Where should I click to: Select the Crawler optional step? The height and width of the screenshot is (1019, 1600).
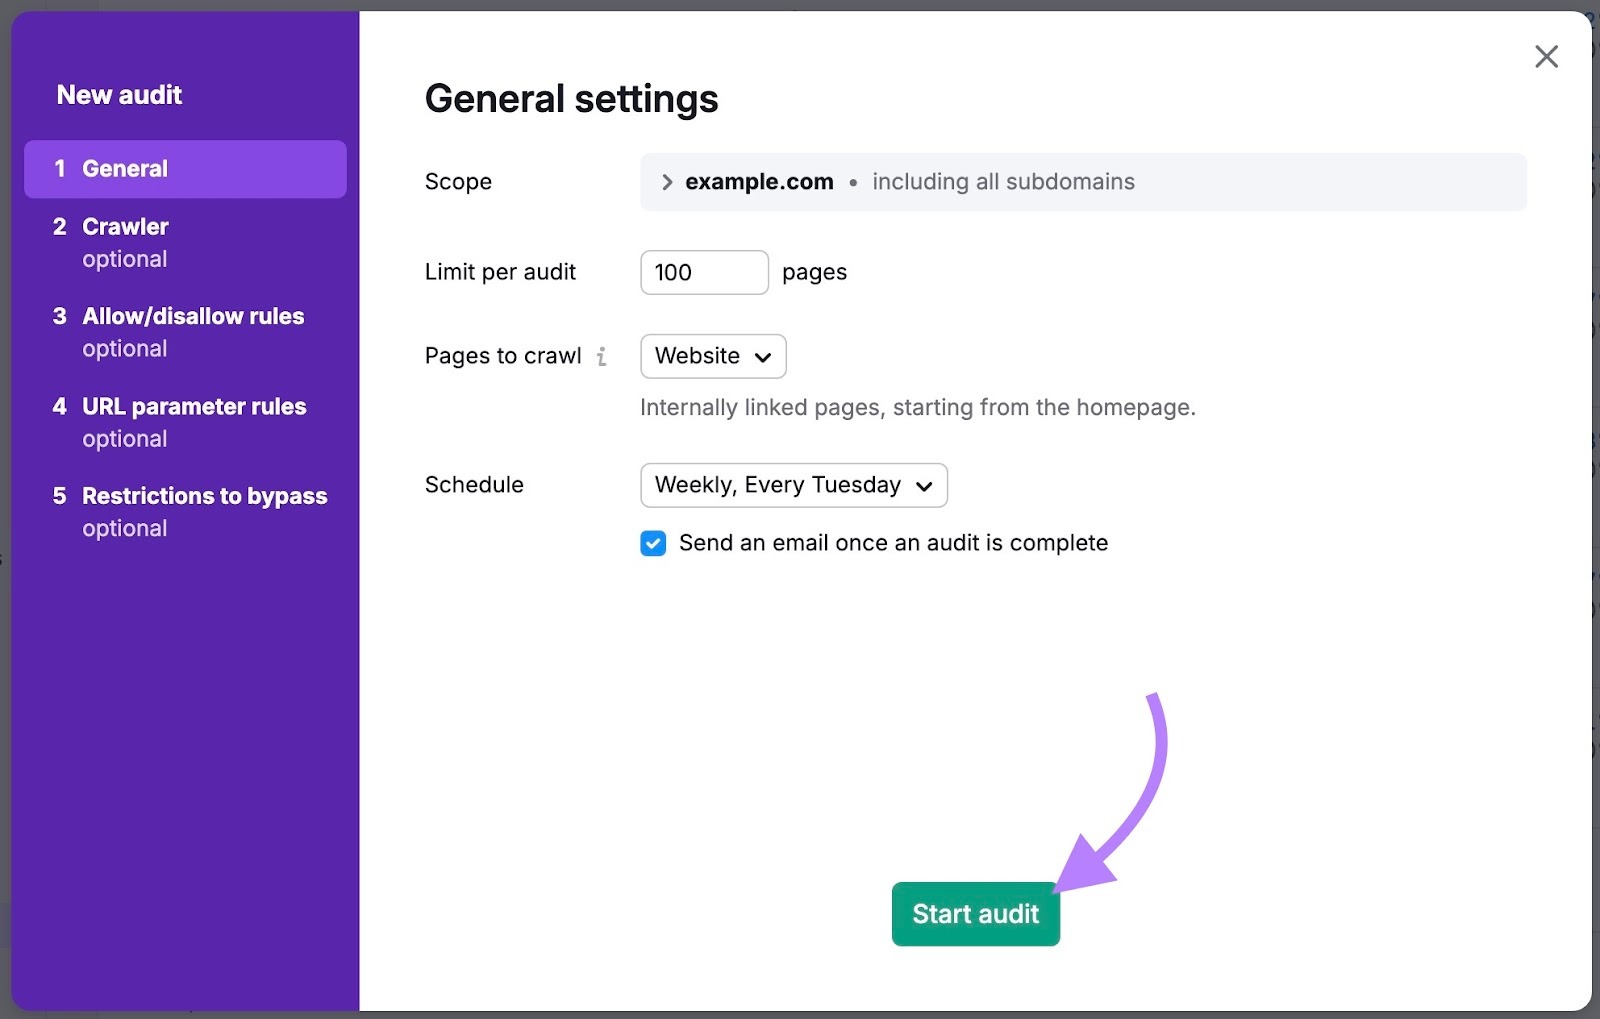click(x=125, y=226)
